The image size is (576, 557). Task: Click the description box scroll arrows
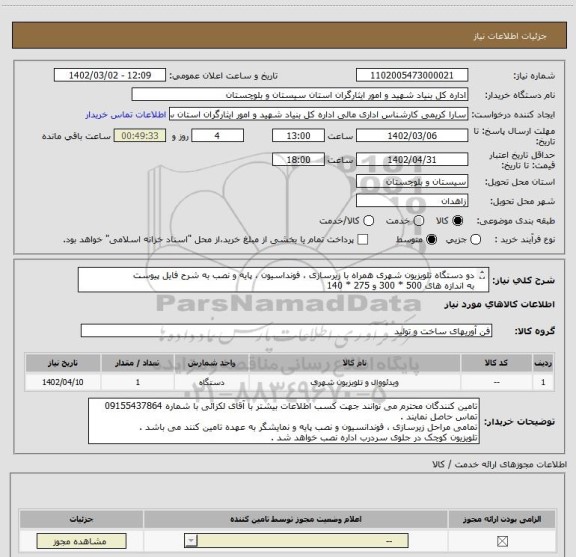pyautogui.click(x=482, y=275)
